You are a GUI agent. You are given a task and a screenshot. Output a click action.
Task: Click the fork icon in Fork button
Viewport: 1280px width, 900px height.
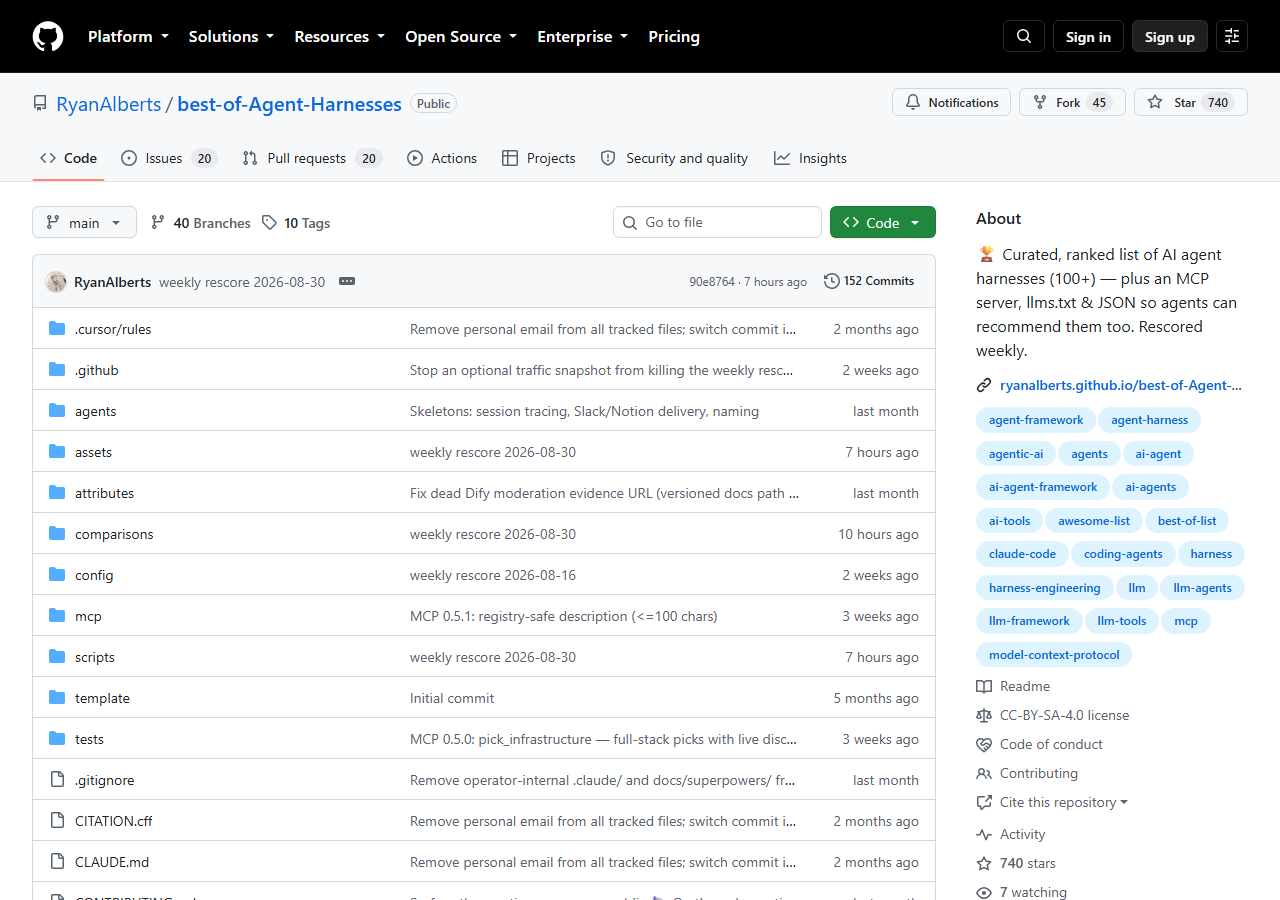(x=1040, y=103)
